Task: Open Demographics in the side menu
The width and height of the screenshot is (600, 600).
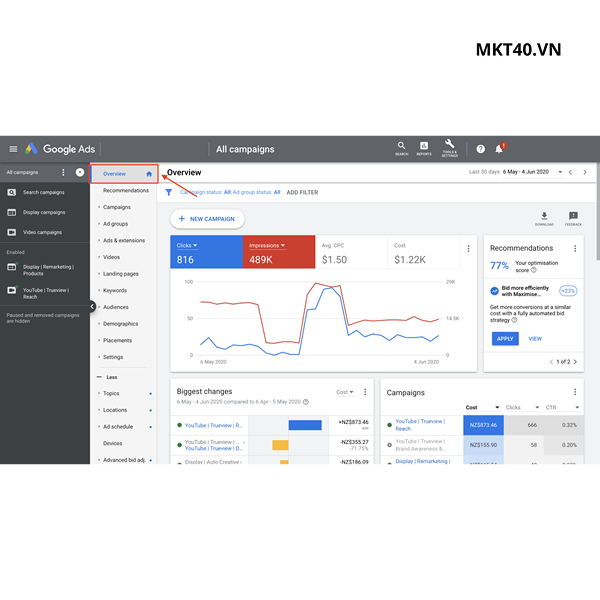Action: [121, 324]
